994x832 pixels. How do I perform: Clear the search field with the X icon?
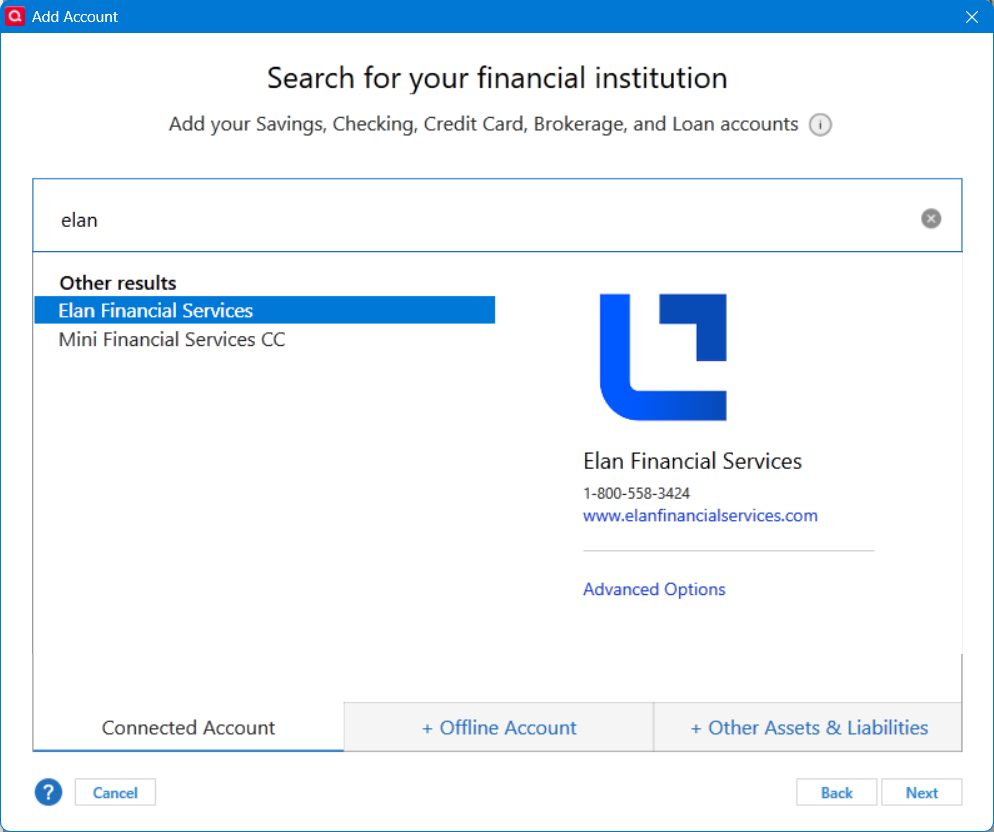point(931,219)
